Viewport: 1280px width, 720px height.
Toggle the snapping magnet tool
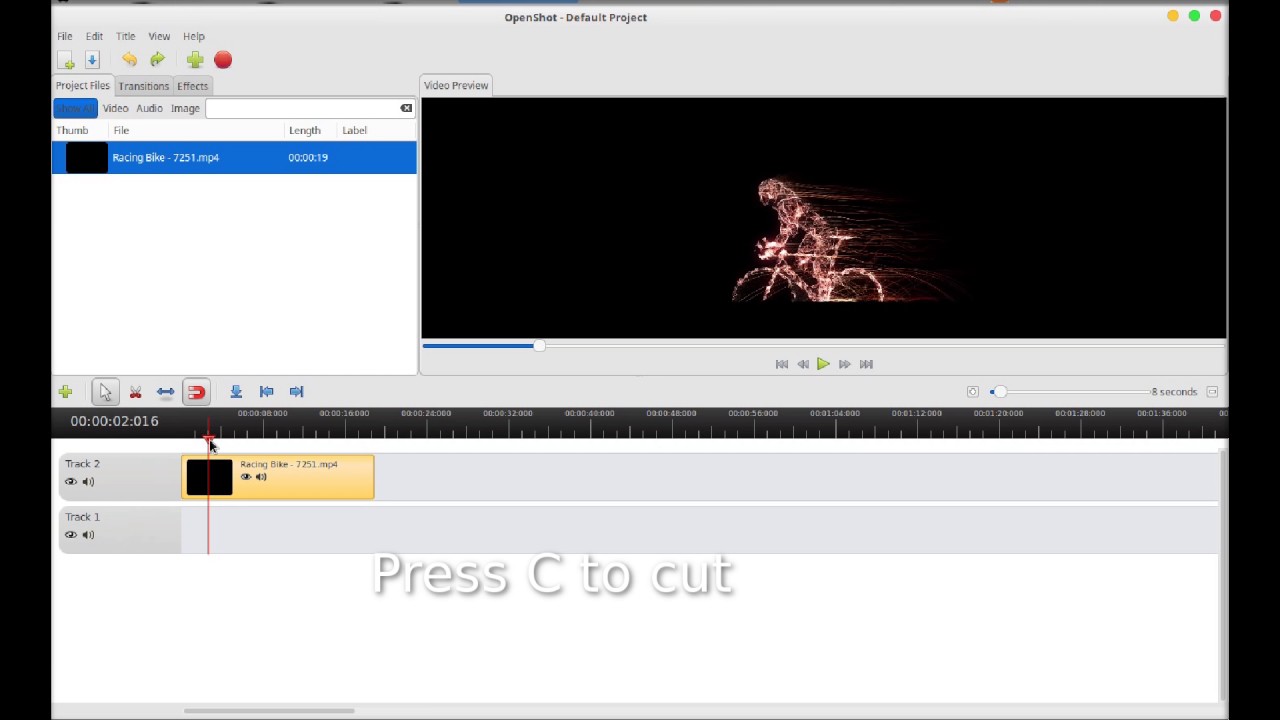196,392
